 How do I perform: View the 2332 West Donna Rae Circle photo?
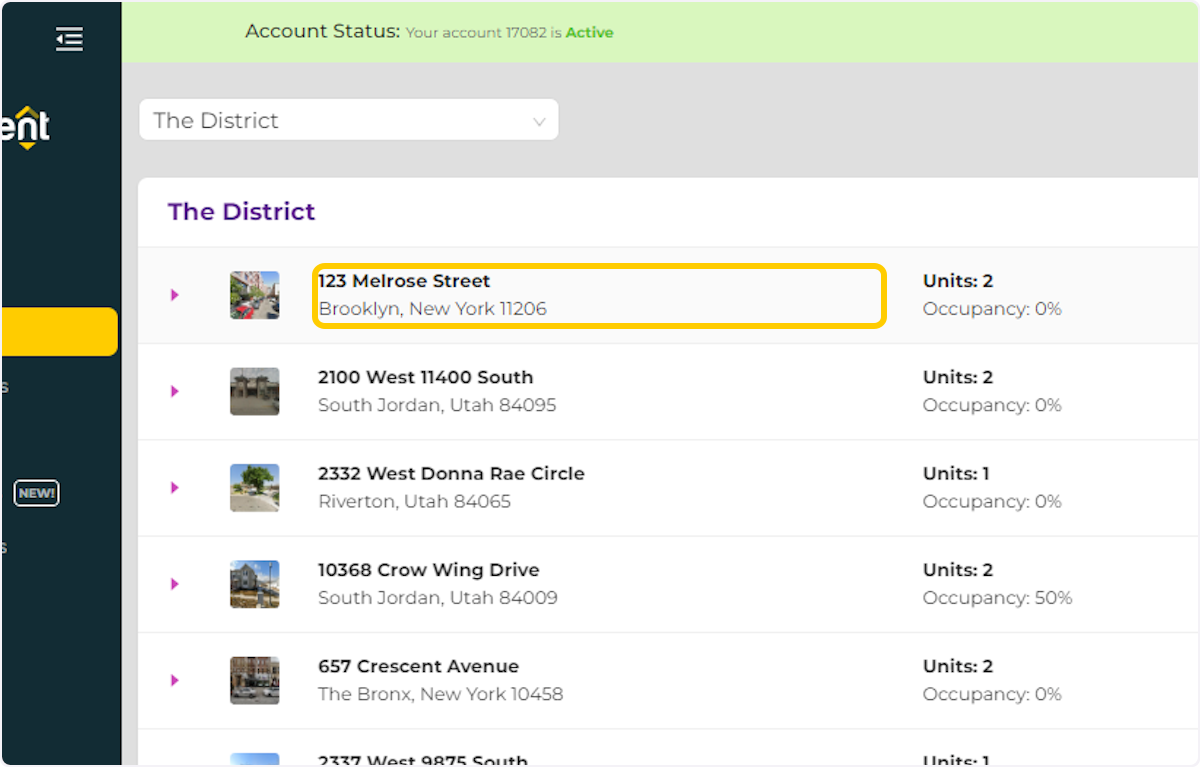pyautogui.click(x=254, y=488)
